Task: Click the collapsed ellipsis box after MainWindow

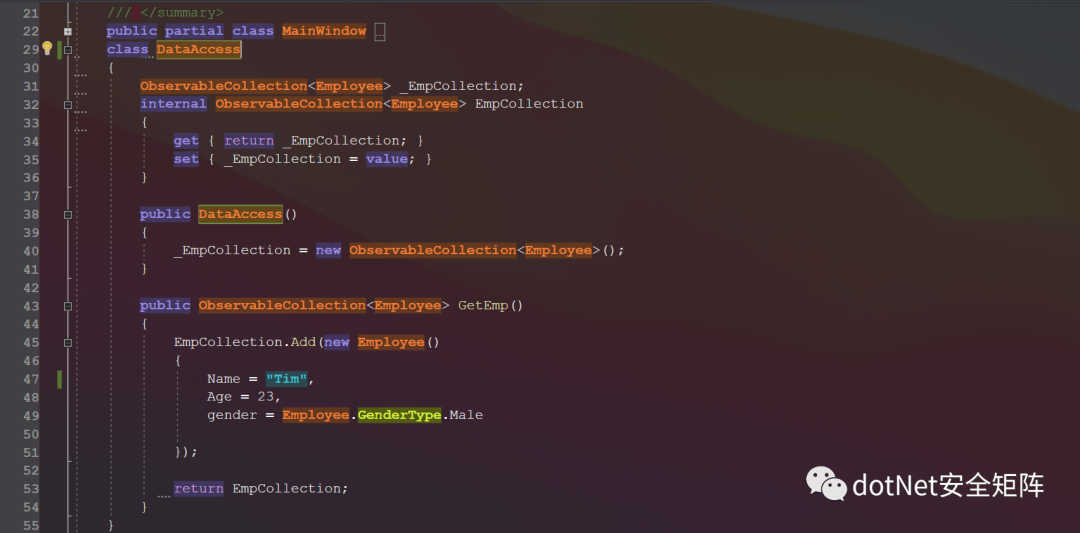Action: point(380,32)
